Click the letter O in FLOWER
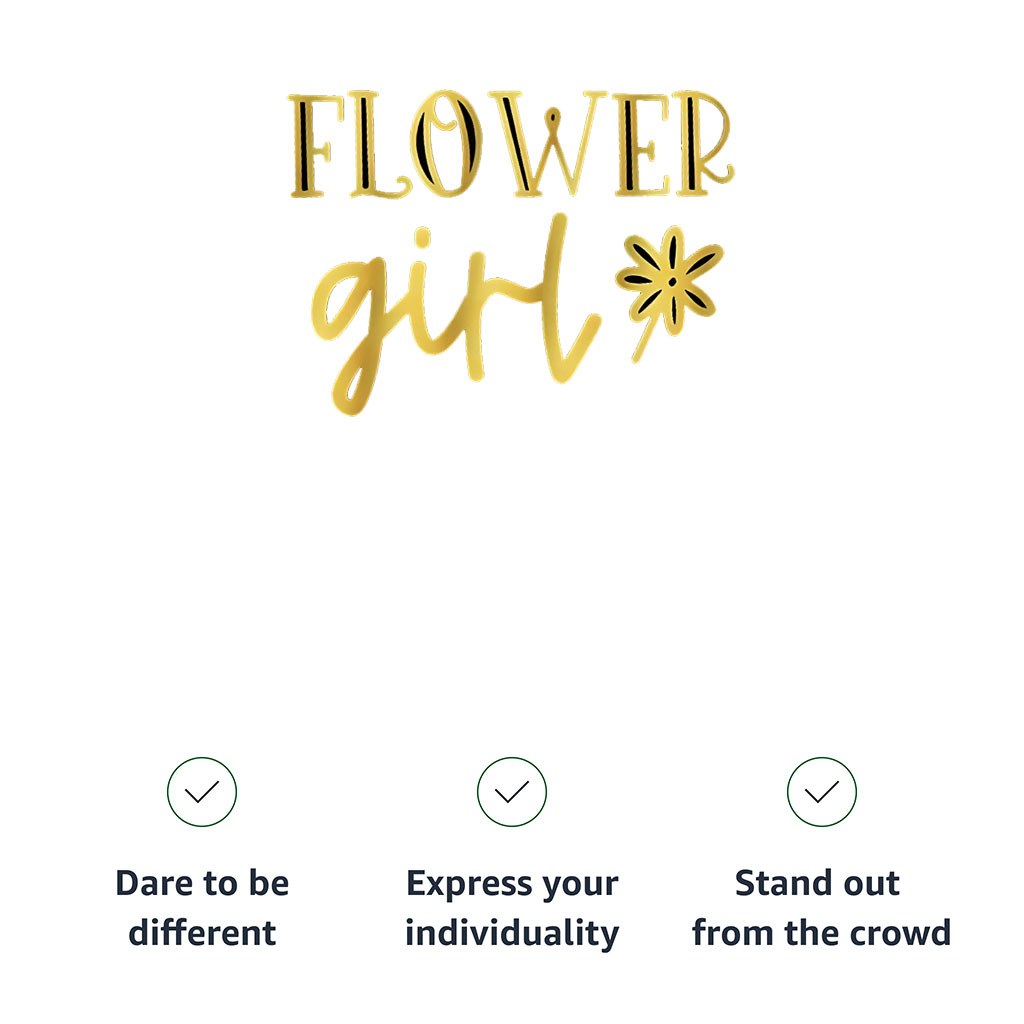 [446, 144]
